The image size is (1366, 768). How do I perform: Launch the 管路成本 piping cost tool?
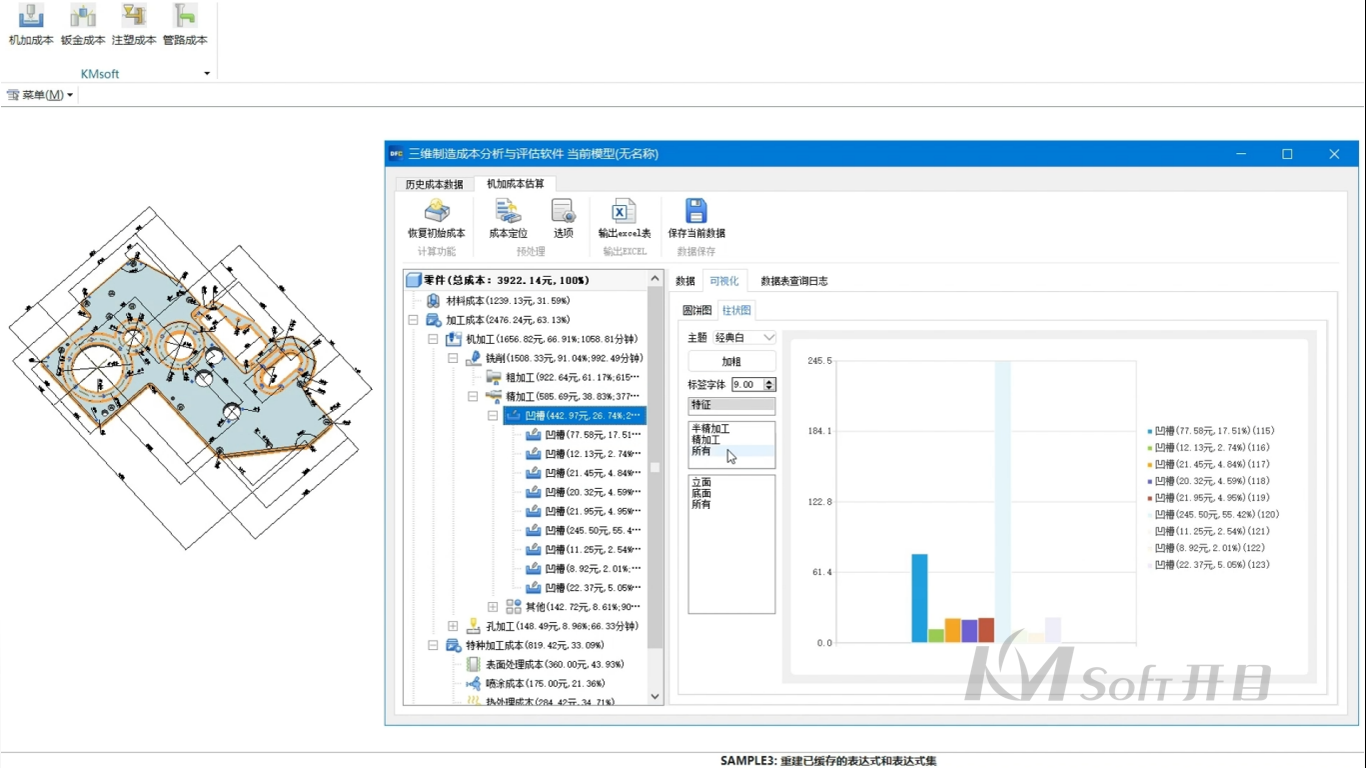(x=185, y=17)
